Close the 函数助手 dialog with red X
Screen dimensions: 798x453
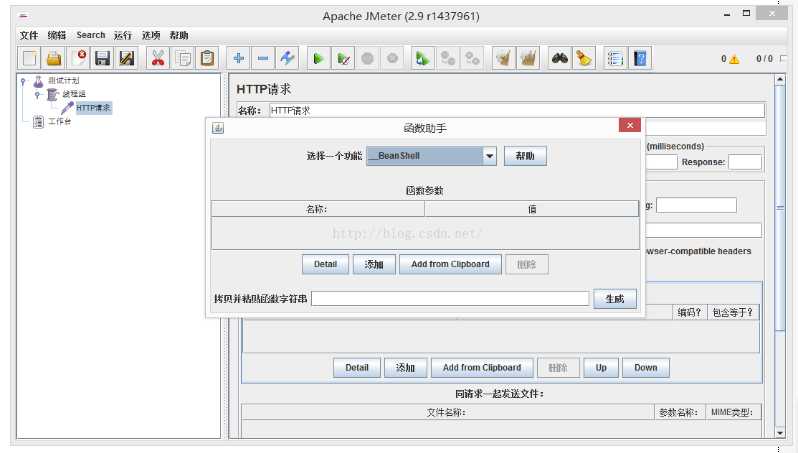point(630,125)
